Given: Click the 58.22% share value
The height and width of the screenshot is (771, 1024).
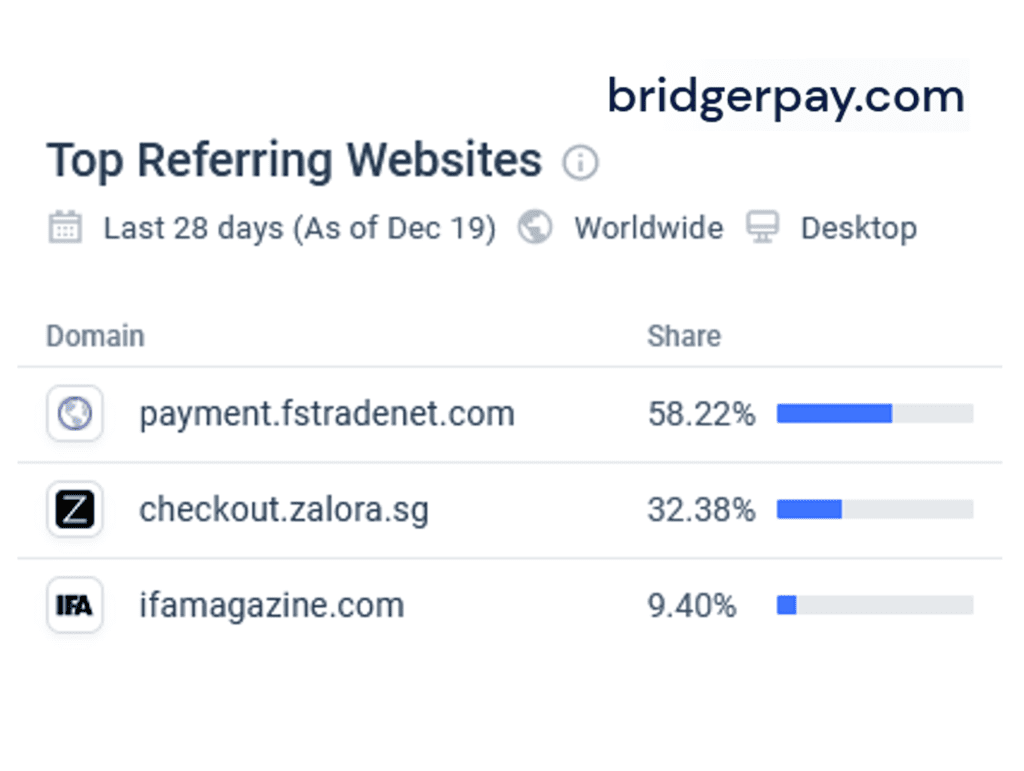Looking at the screenshot, I should (x=703, y=413).
